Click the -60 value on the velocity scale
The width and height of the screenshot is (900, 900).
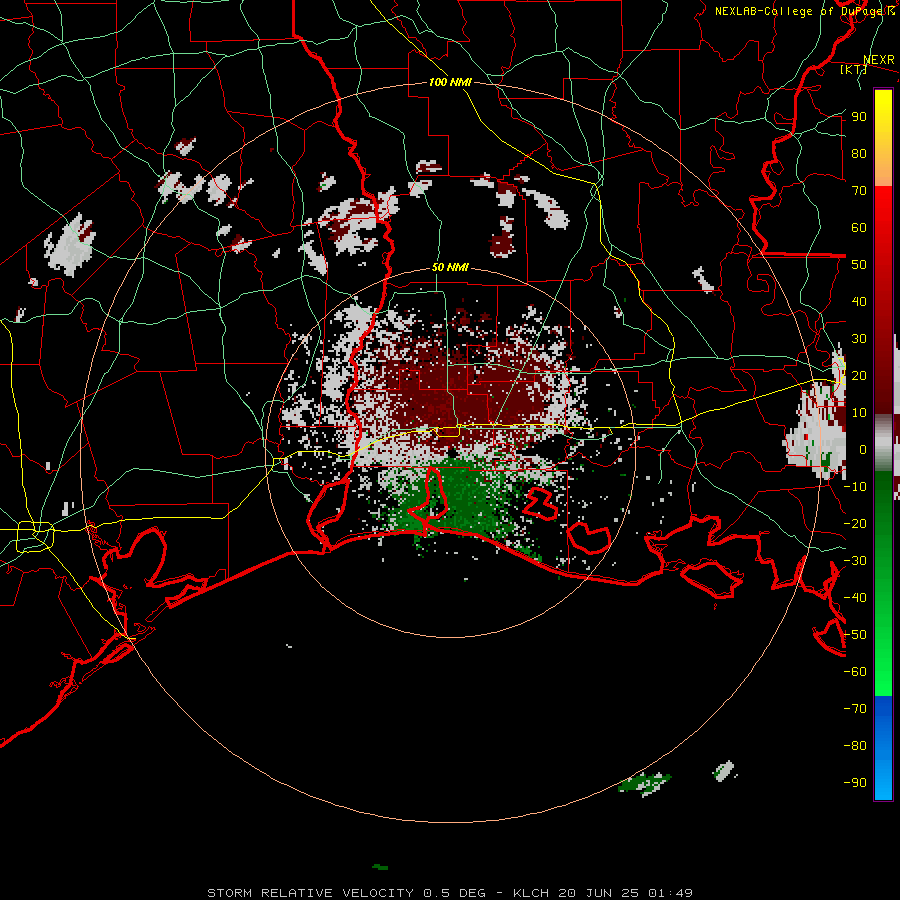coord(855,672)
